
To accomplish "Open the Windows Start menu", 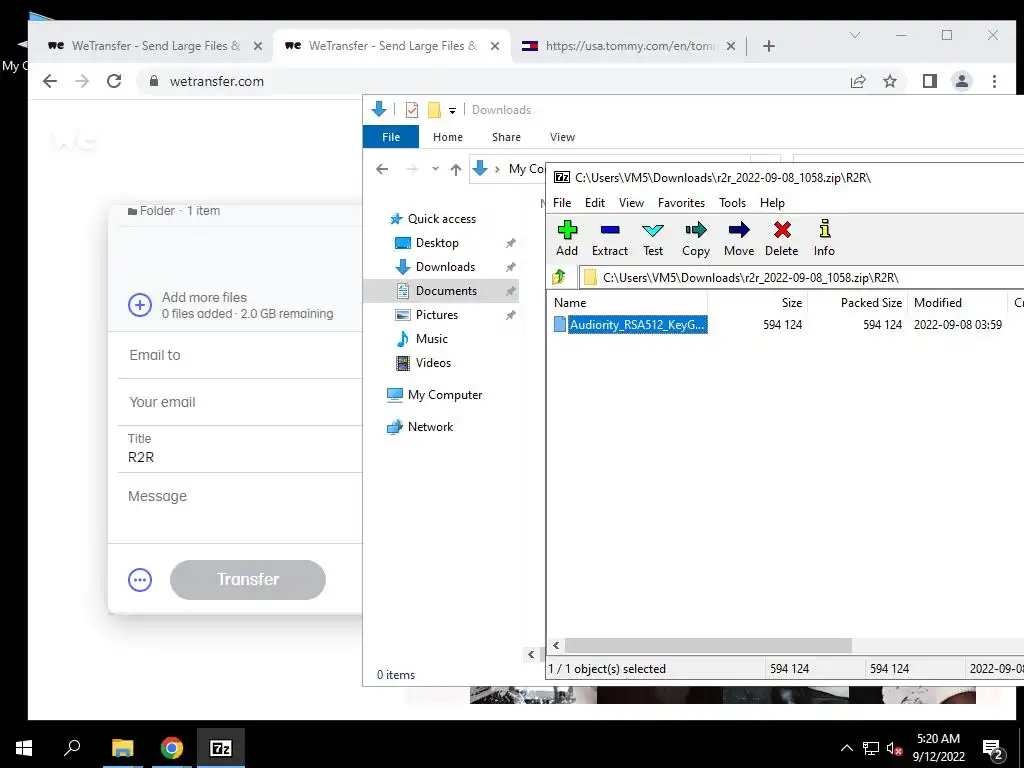I will pyautogui.click(x=24, y=748).
